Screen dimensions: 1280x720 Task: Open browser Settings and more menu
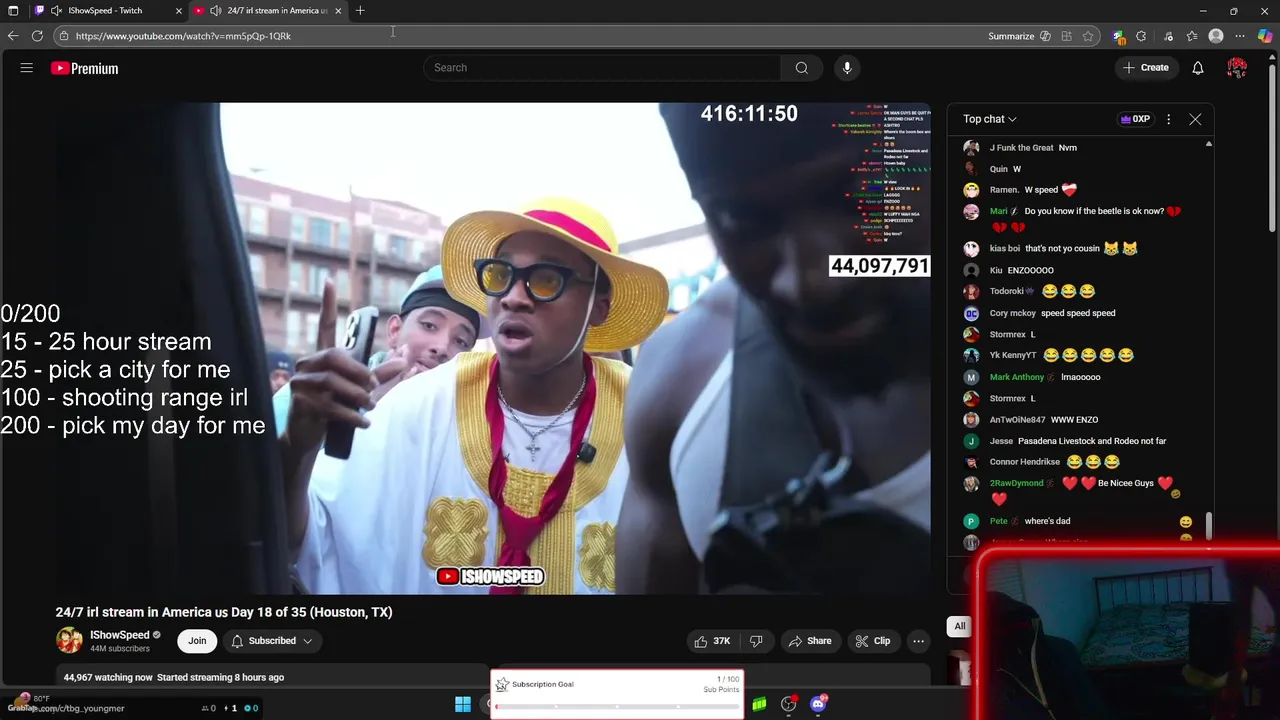tap(1240, 36)
